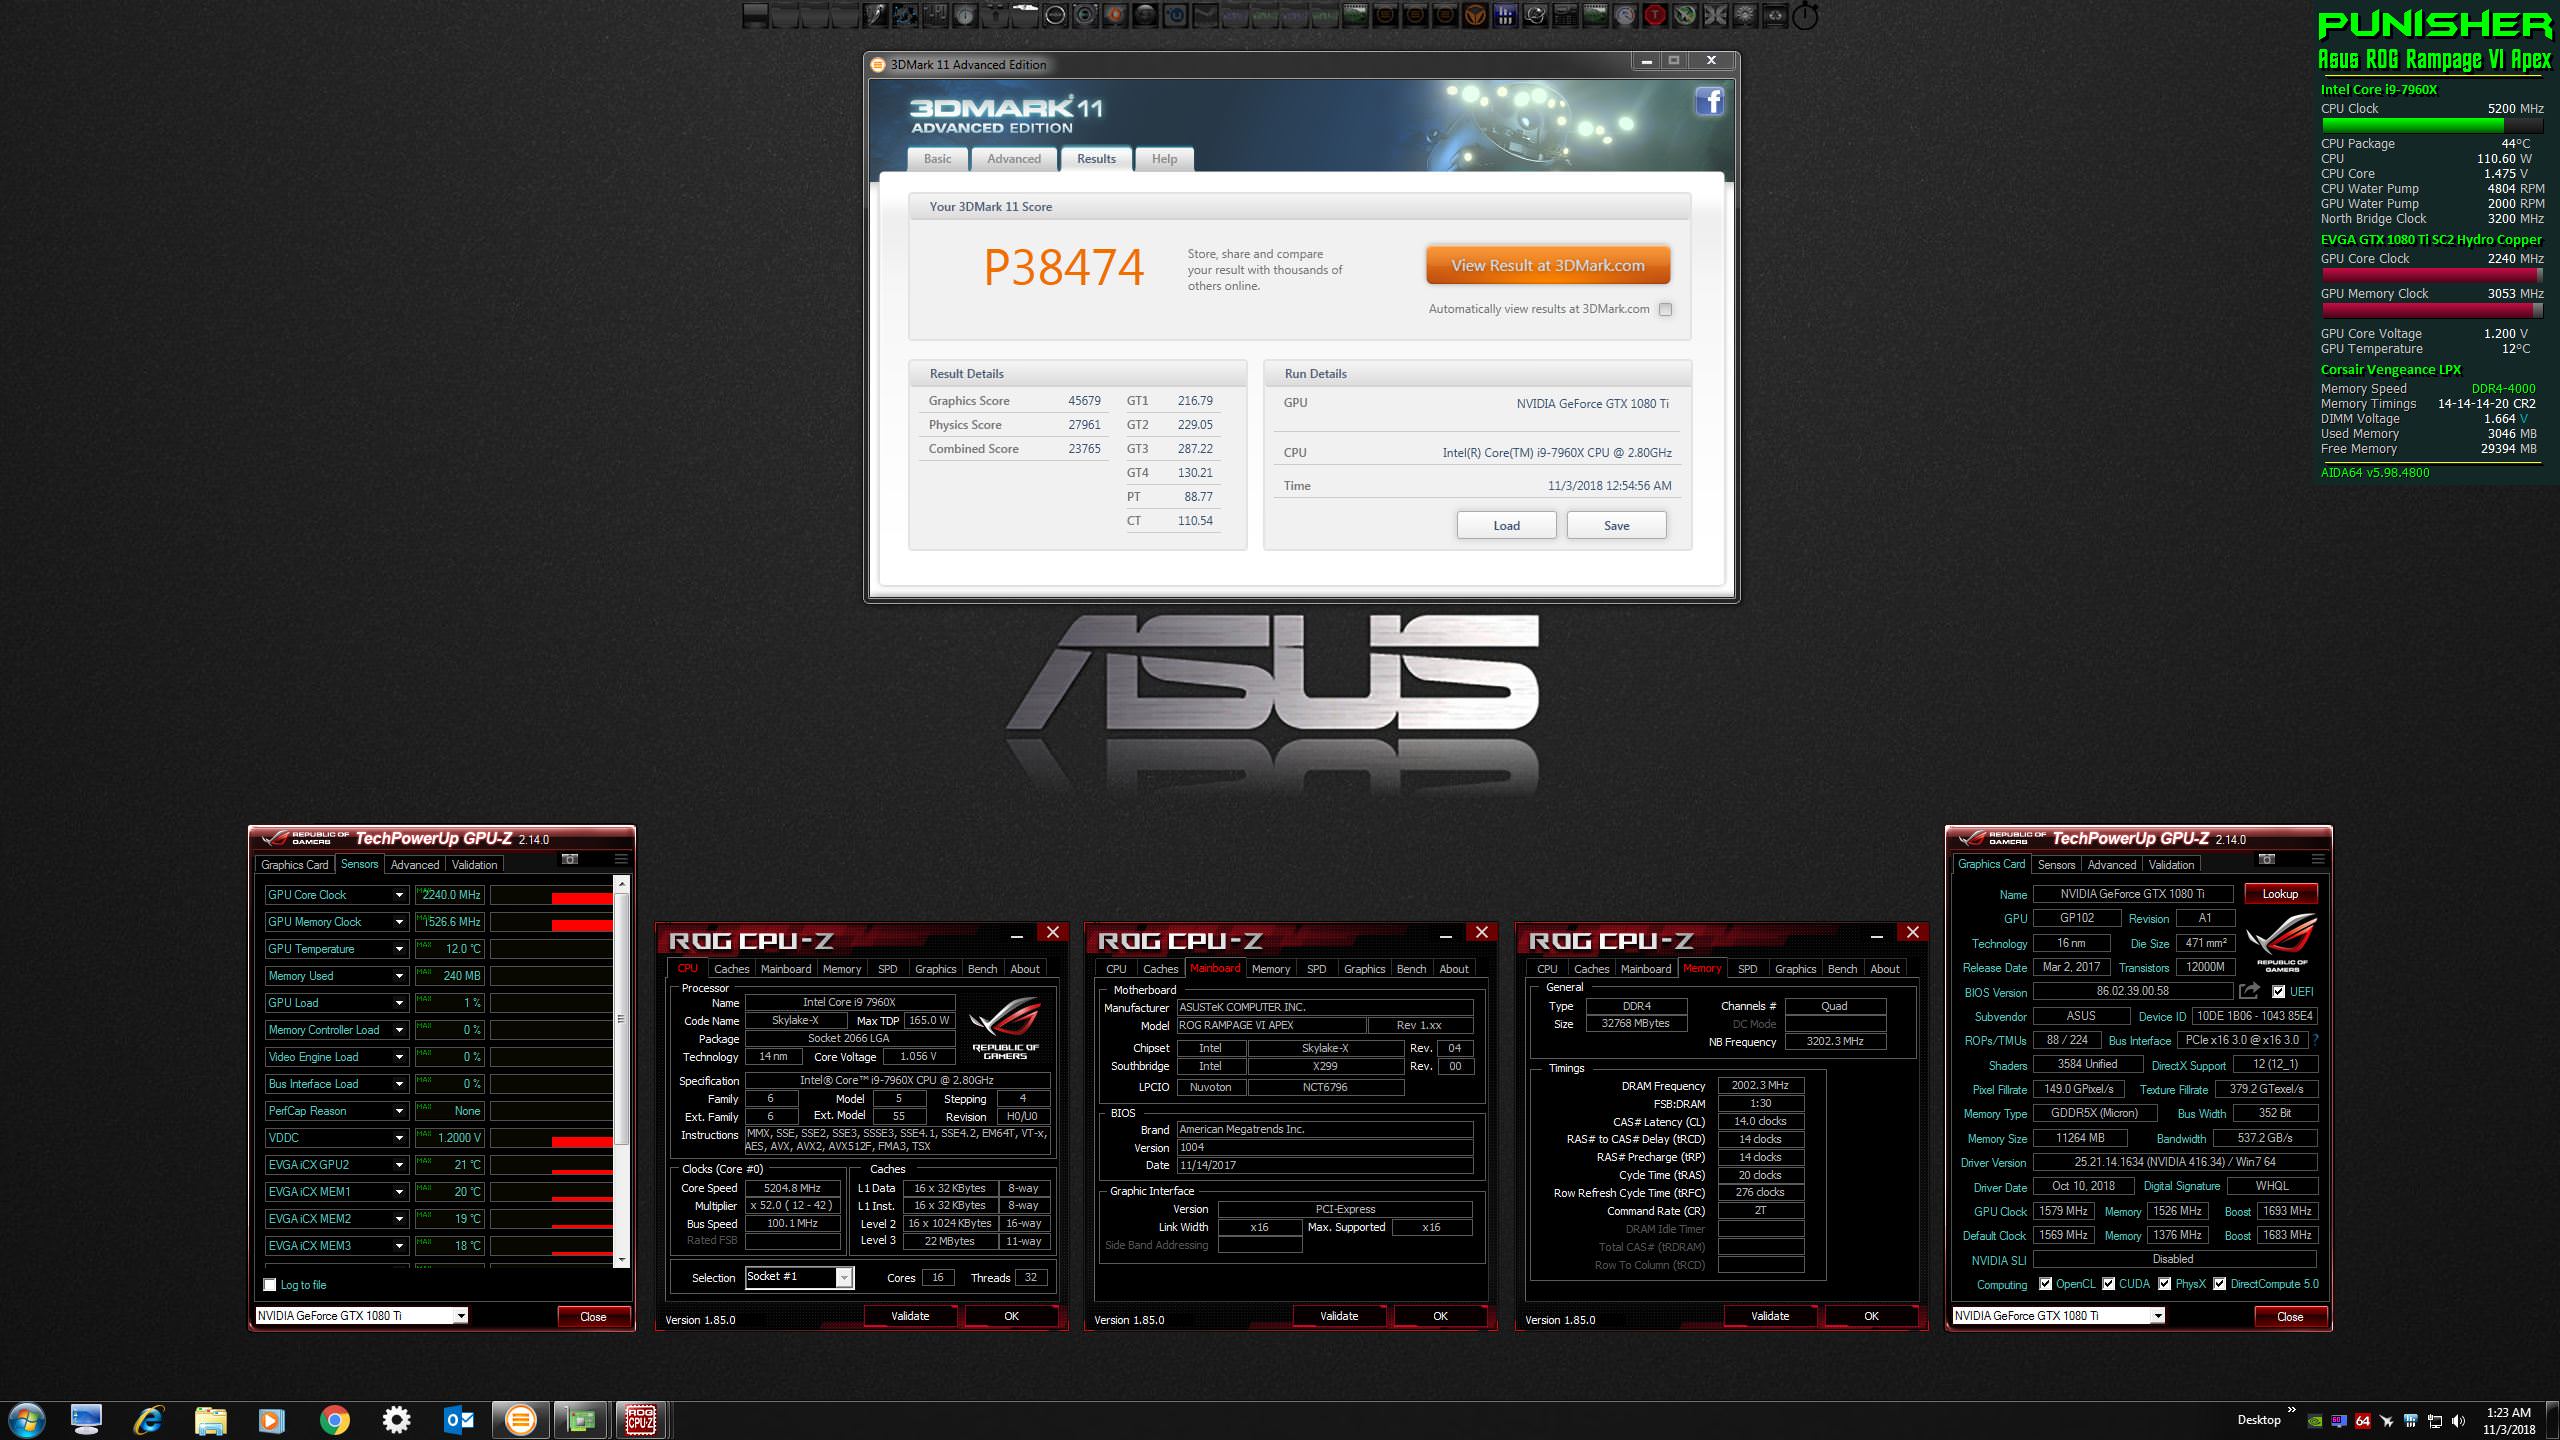Viewport: 2560px width, 1440px height.
Task: Toggle the CUDA checkbox
Action: point(2108,1284)
